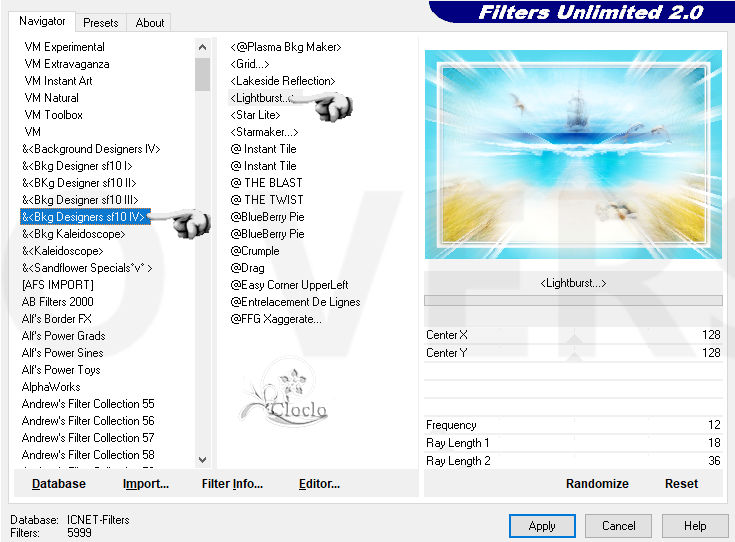Select Alf's Power Grads category
This screenshot has height=542, width=735.
[63, 336]
